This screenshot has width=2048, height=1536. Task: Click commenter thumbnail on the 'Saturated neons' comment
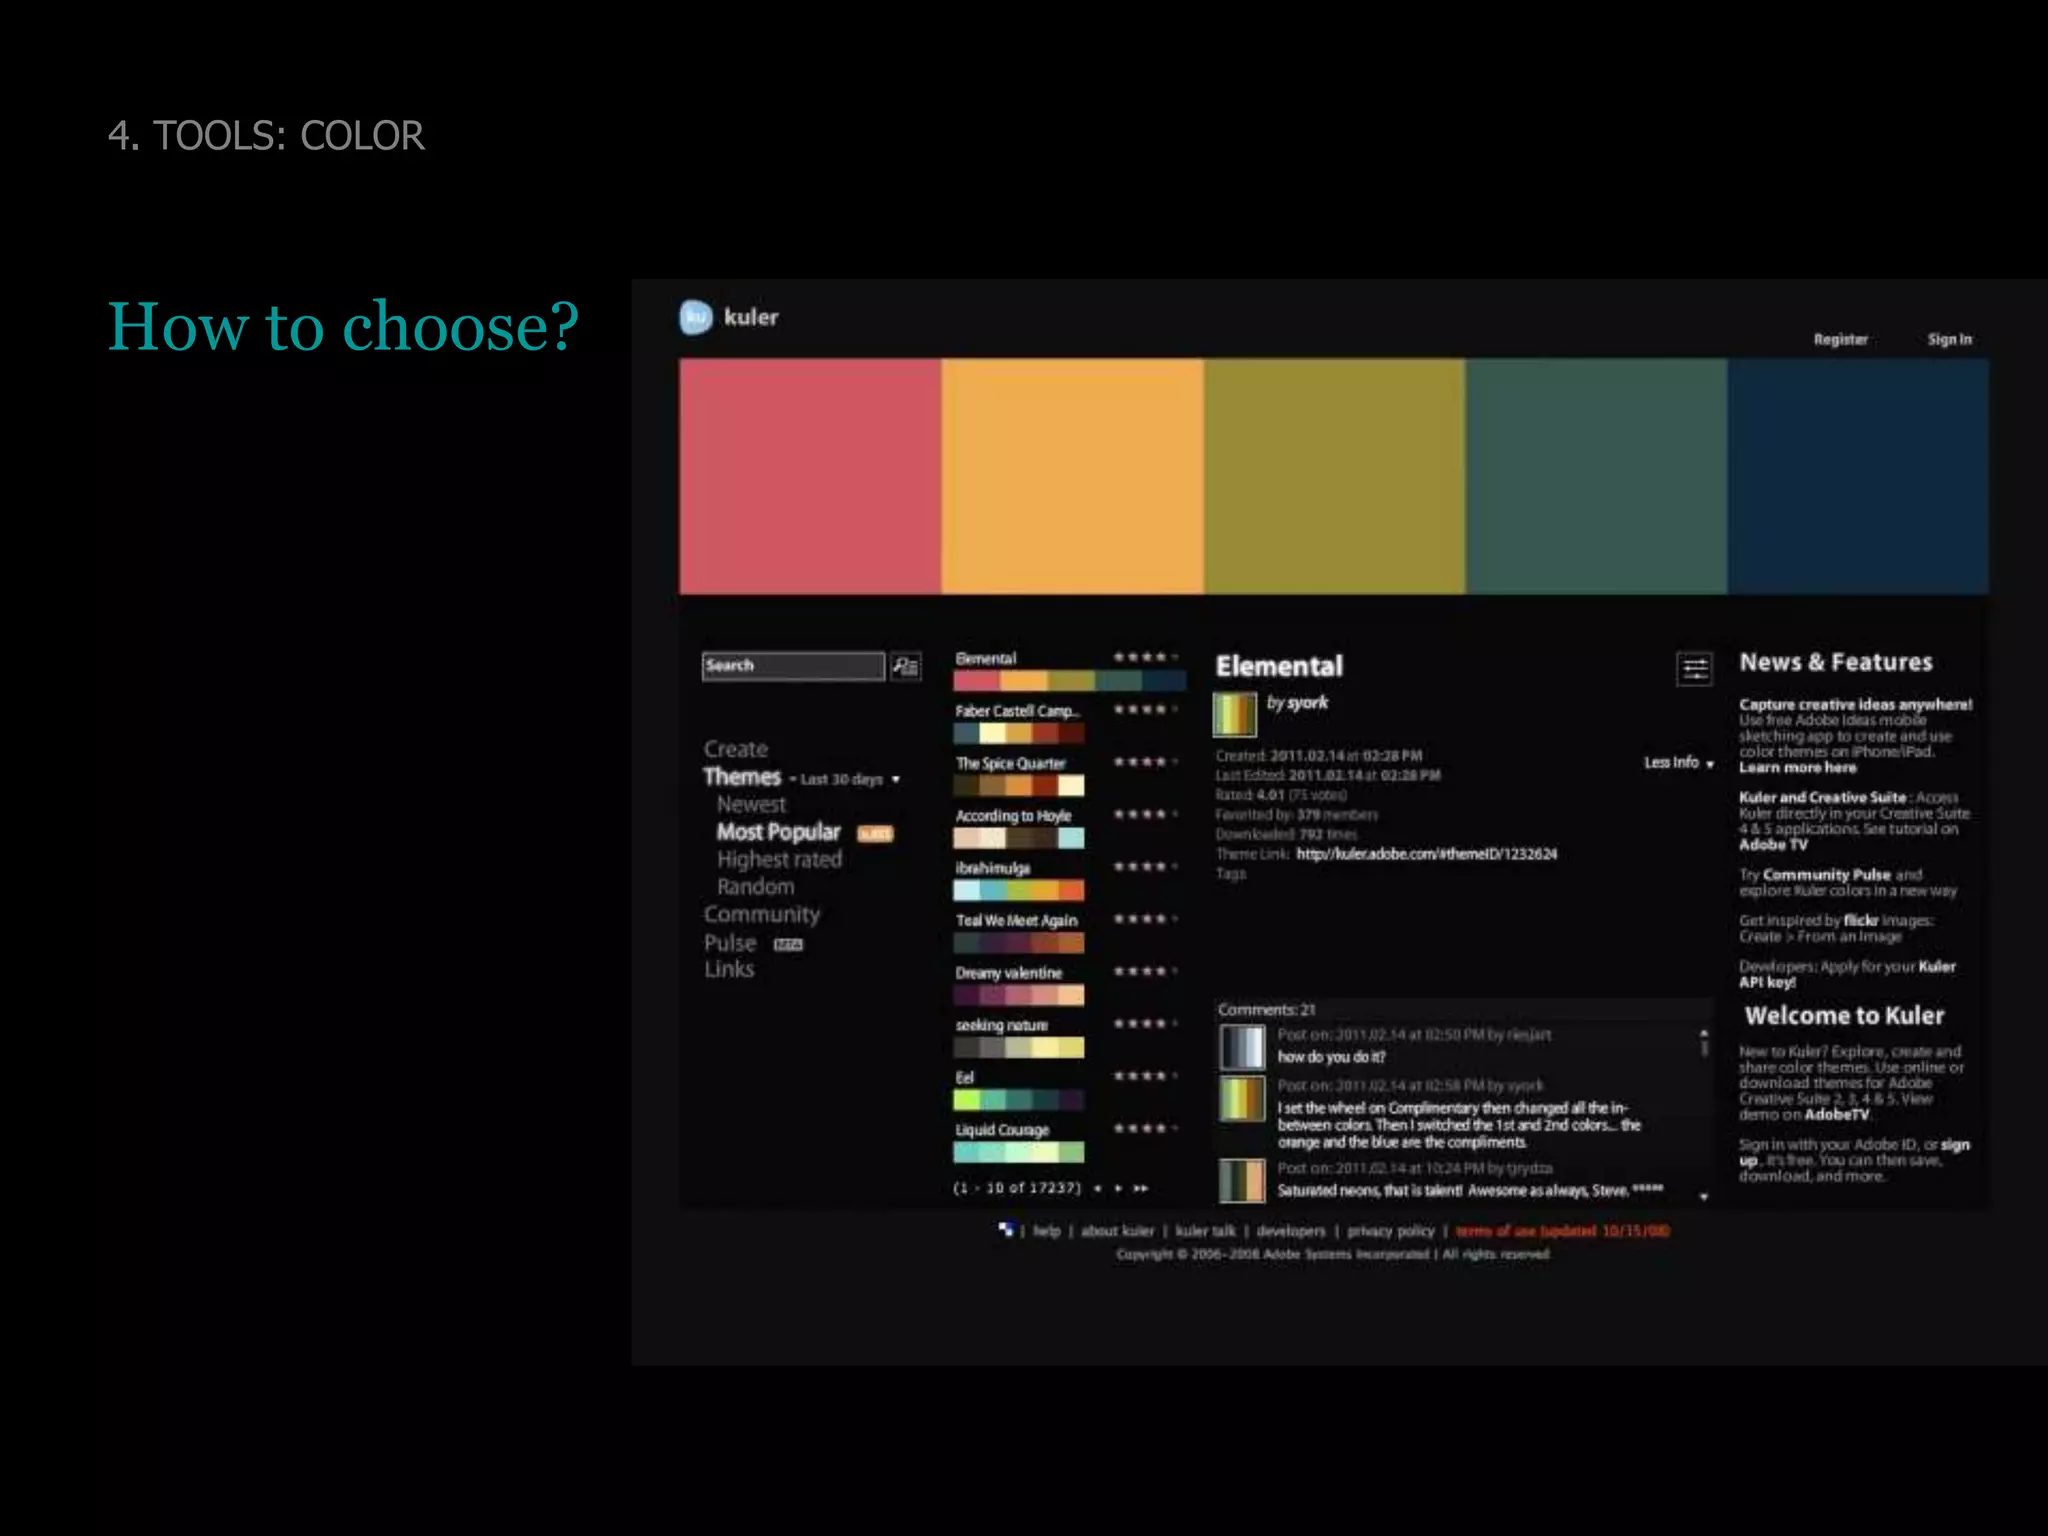pyautogui.click(x=1242, y=1180)
